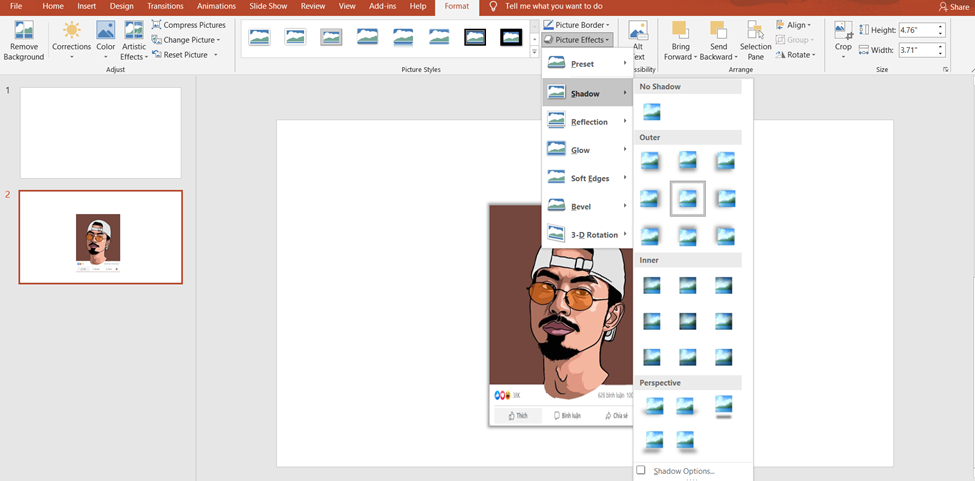
Task: Select the last Perspective shadow preset
Action: click(685, 440)
